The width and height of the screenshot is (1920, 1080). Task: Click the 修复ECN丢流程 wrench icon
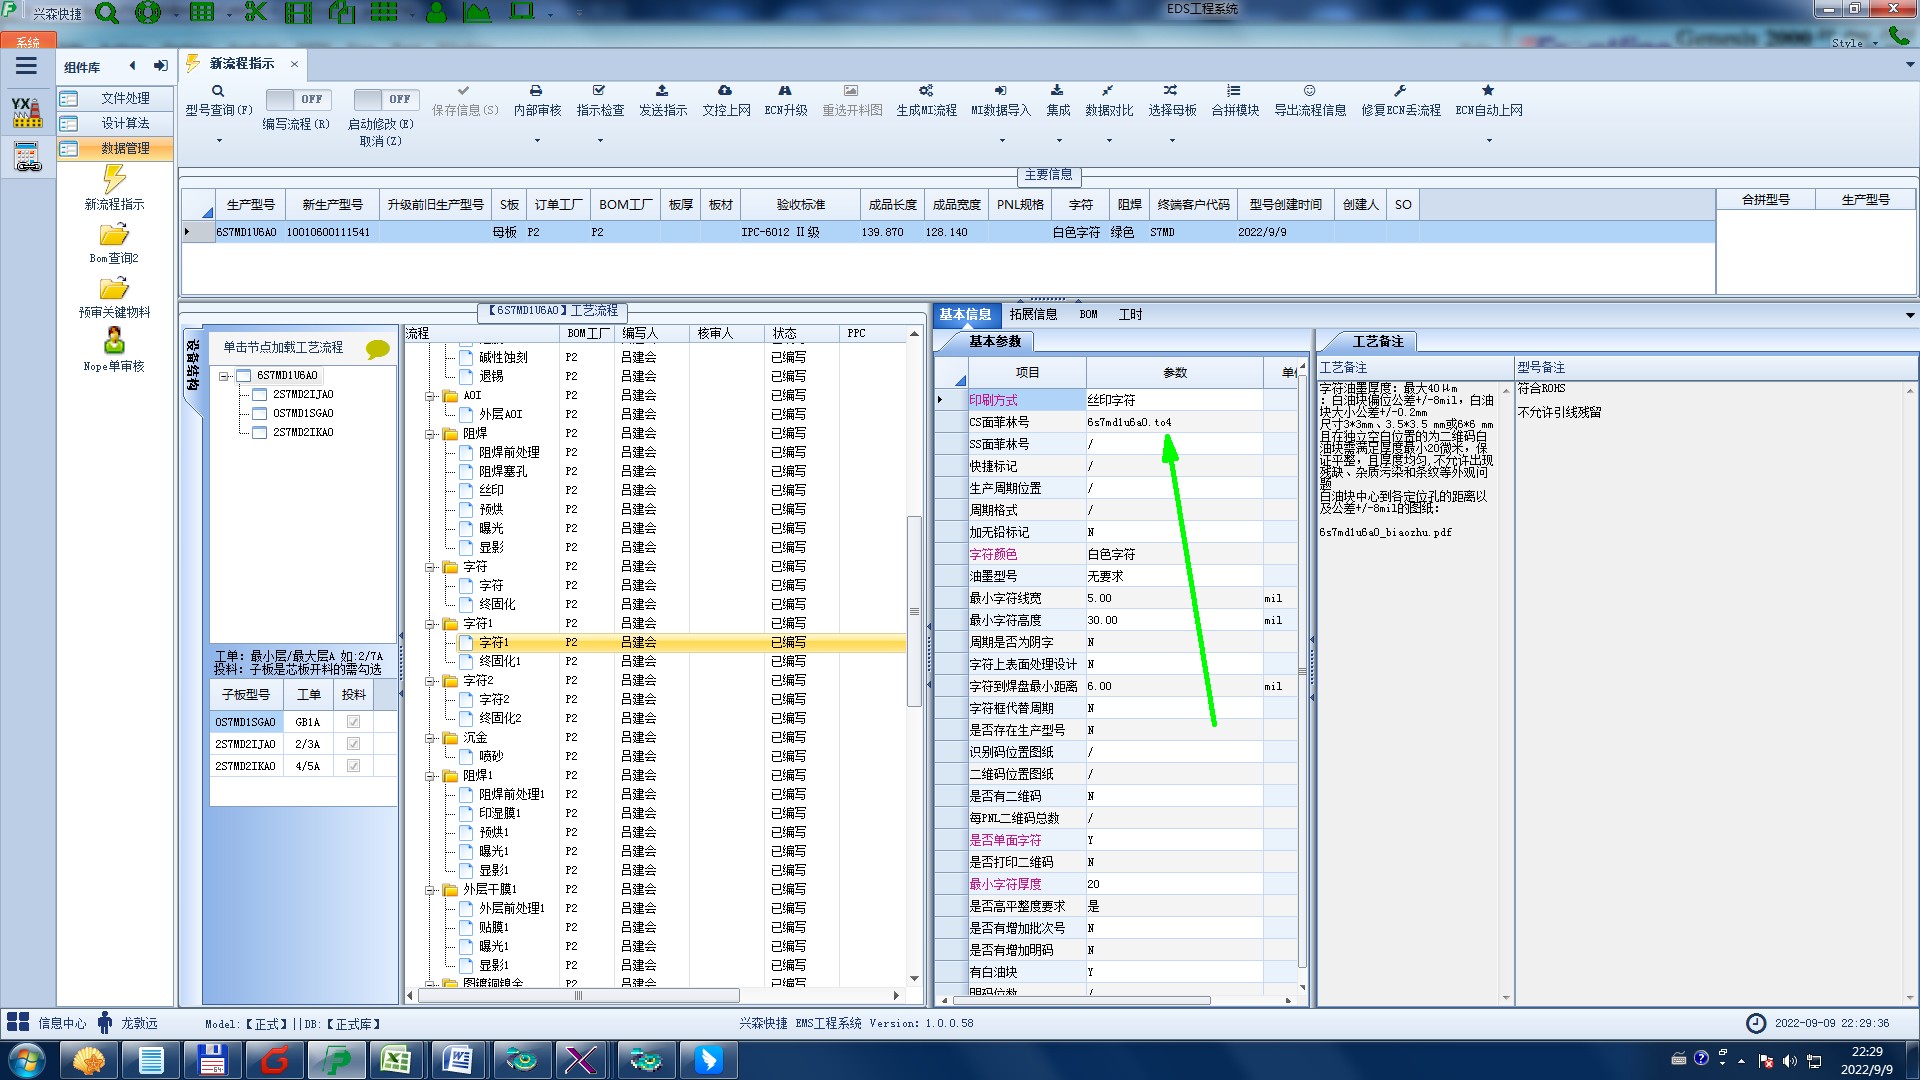(x=1400, y=91)
